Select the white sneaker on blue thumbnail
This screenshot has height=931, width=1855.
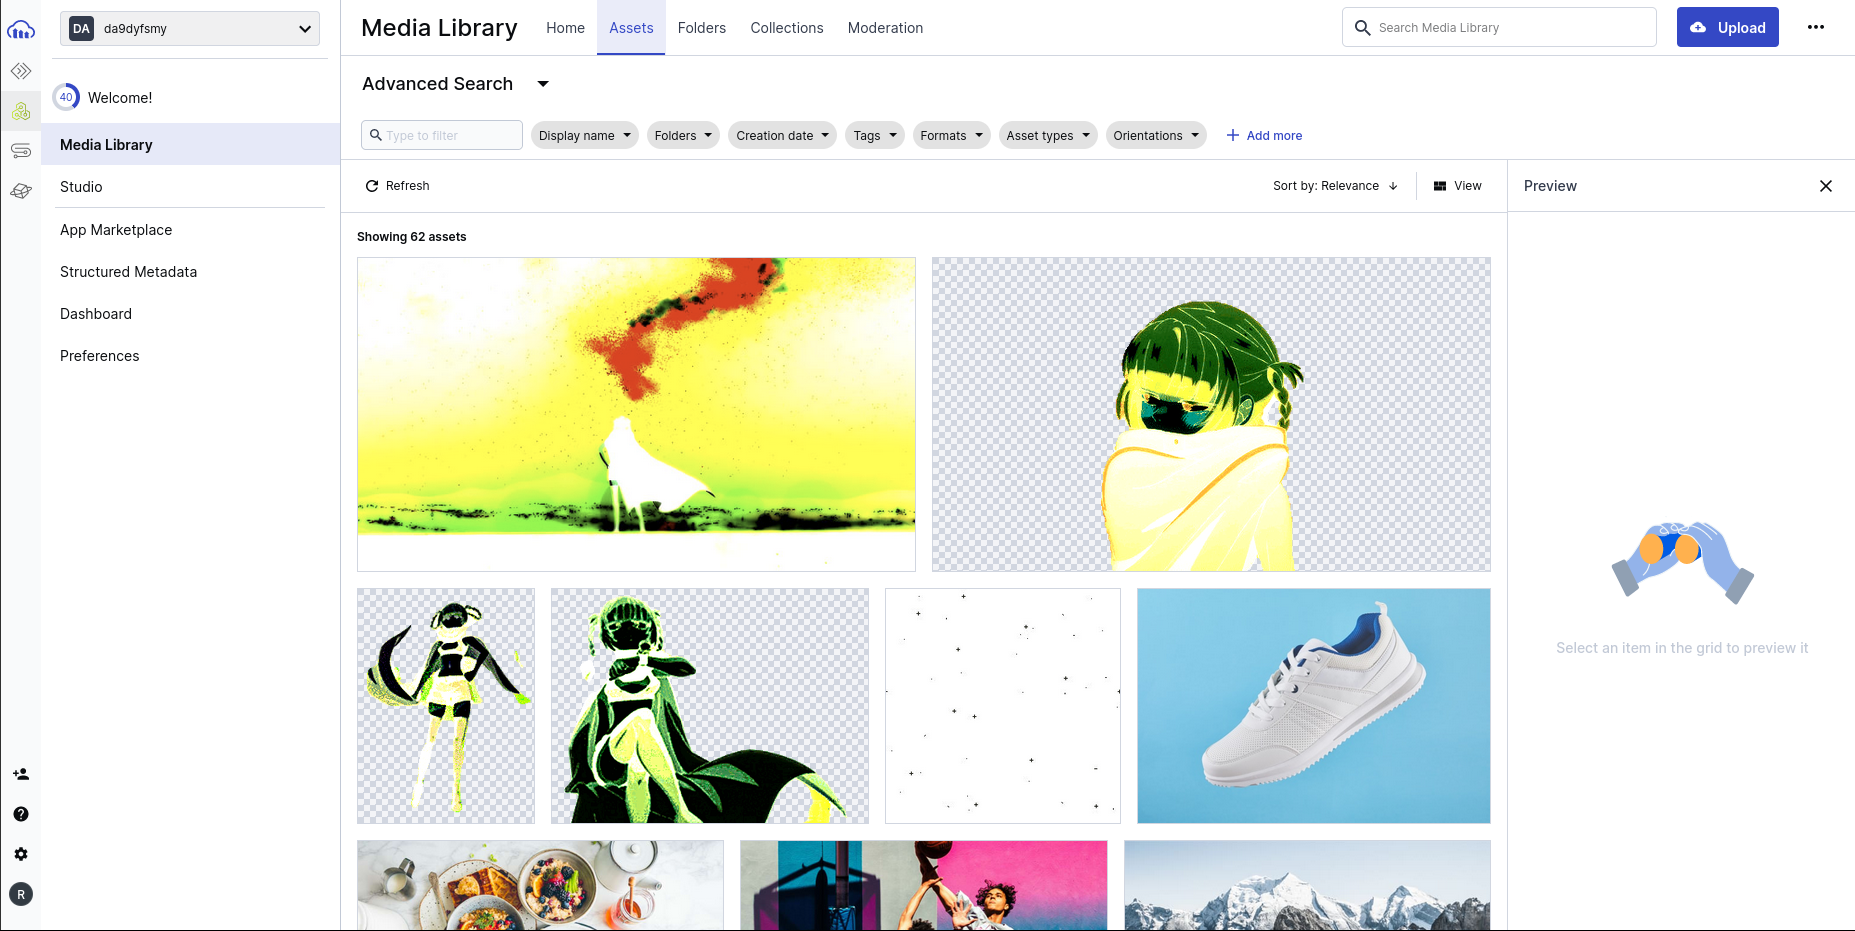(x=1314, y=706)
